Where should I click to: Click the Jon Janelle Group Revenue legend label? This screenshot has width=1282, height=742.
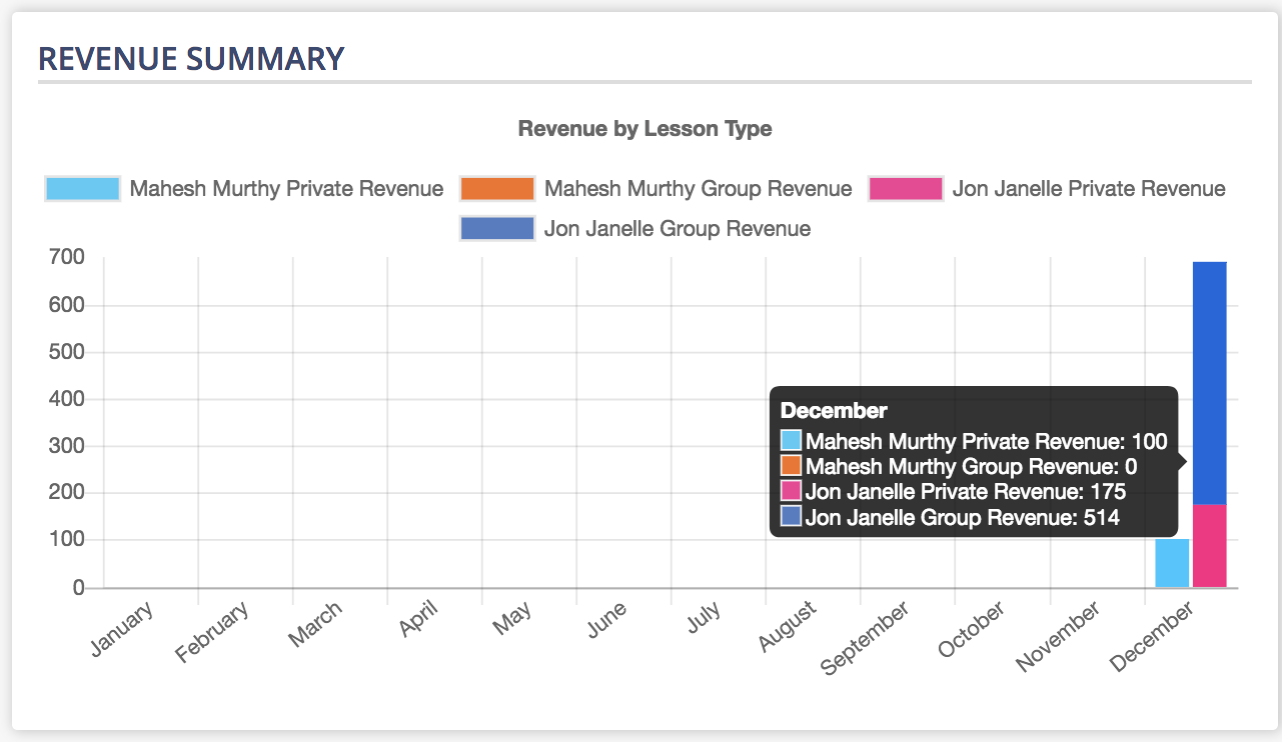[x=677, y=229]
